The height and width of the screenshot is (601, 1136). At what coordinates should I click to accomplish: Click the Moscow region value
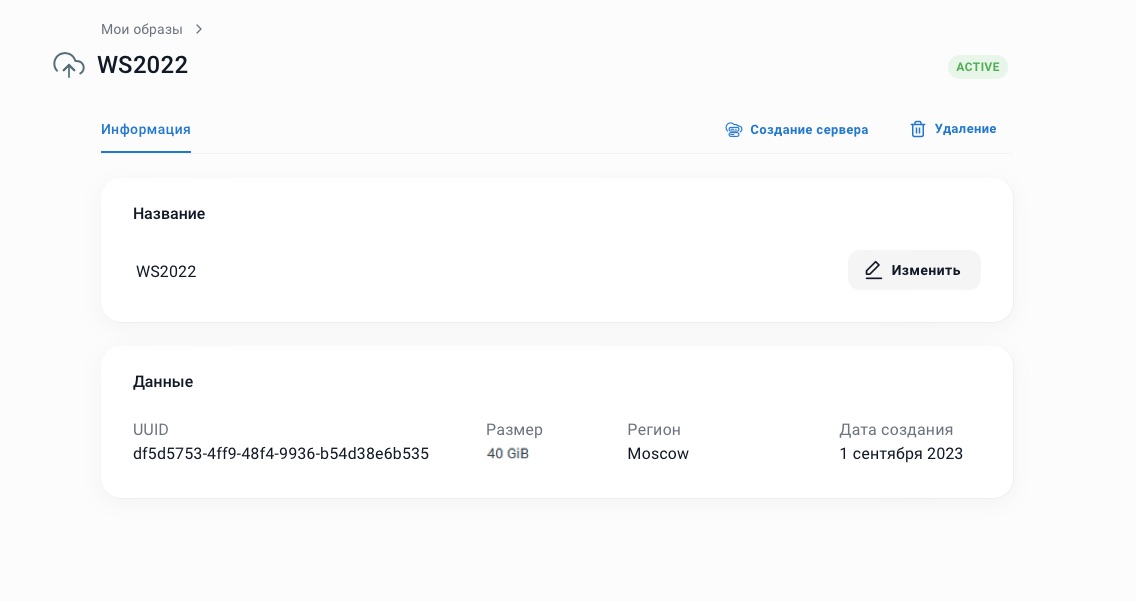pos(657,453)
